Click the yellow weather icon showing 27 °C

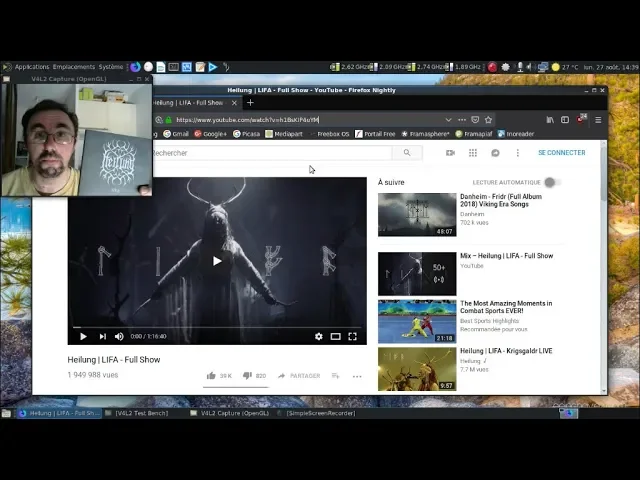point(556,67)
